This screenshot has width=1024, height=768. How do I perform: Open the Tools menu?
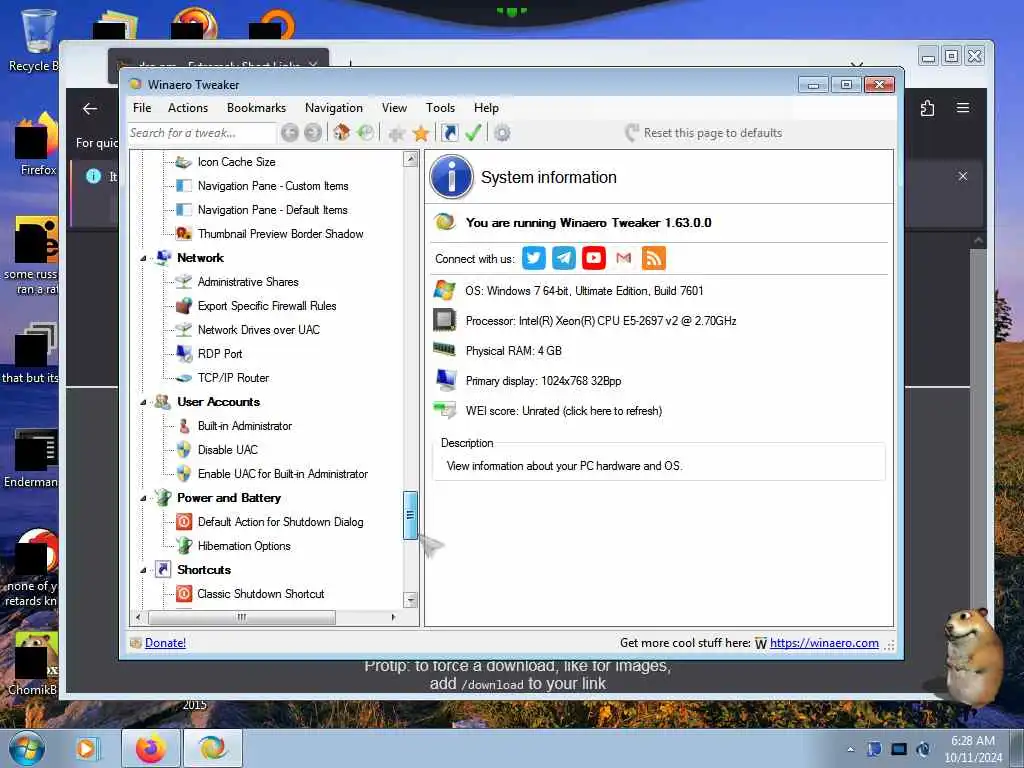(440, 108)
